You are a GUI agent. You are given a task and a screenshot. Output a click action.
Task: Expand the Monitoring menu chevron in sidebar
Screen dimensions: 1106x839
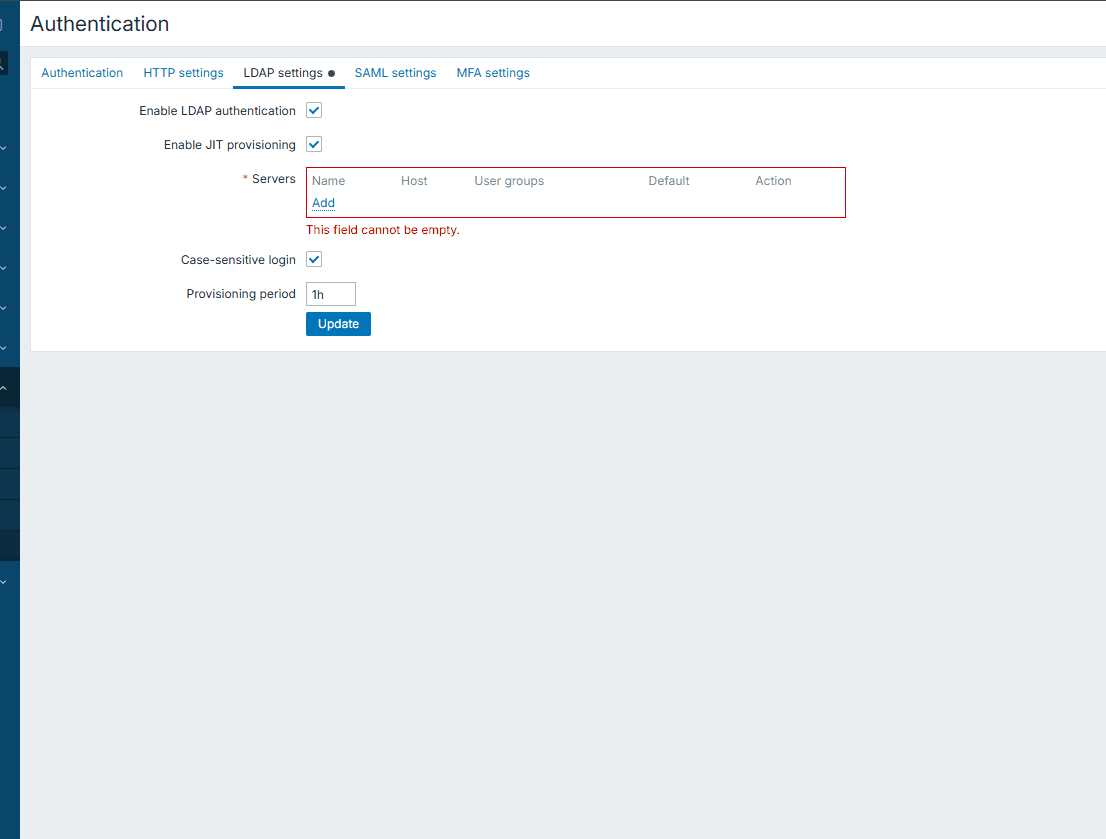pyautogui.click(x=4, y=148)
